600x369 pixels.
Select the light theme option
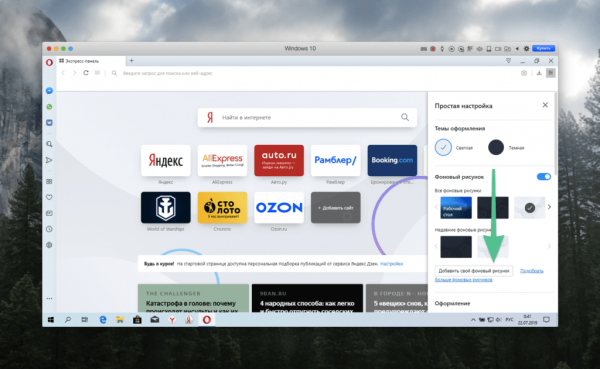[x=443, y=147]
